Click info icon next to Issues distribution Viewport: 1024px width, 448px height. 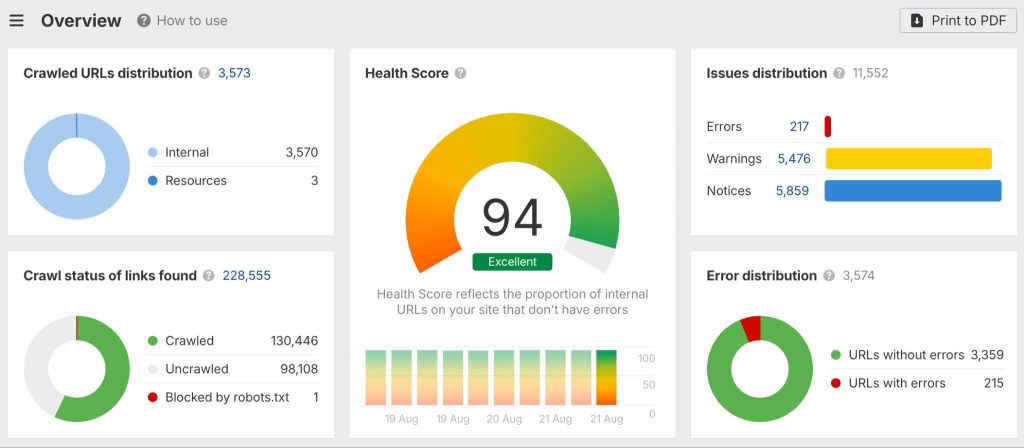(839, 73)
